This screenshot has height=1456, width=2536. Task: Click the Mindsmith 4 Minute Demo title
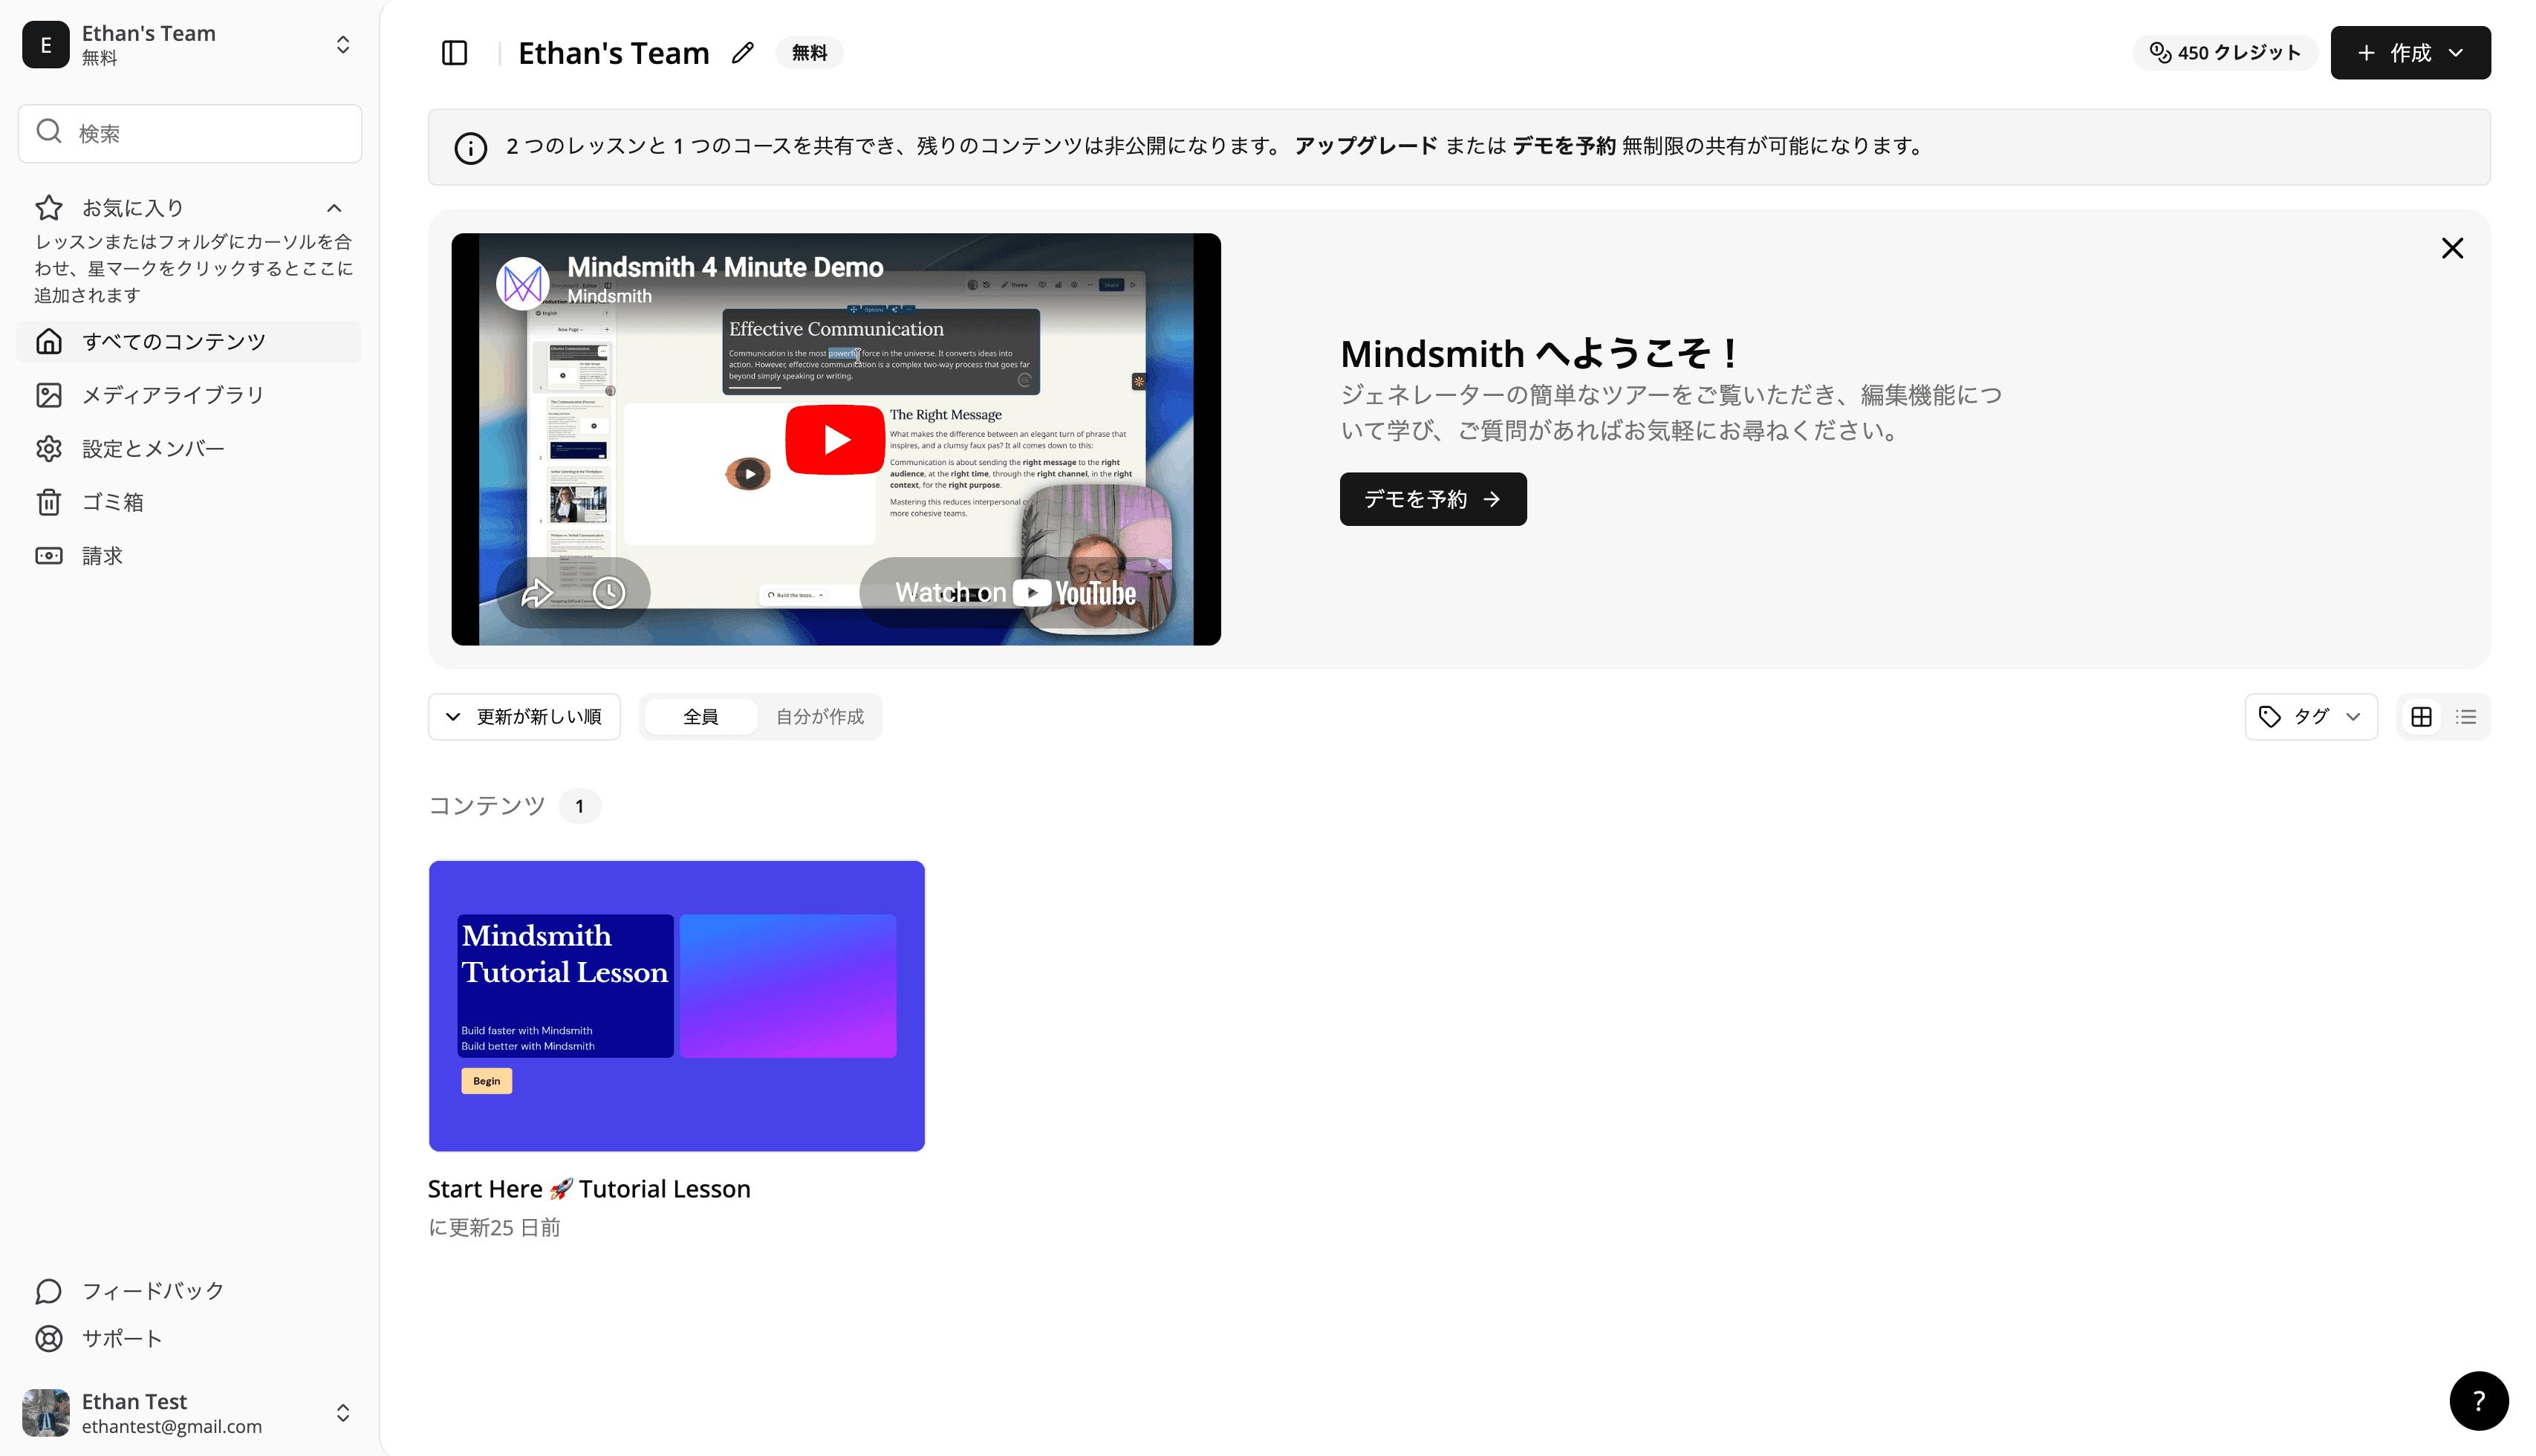click(x=725, y=267)
